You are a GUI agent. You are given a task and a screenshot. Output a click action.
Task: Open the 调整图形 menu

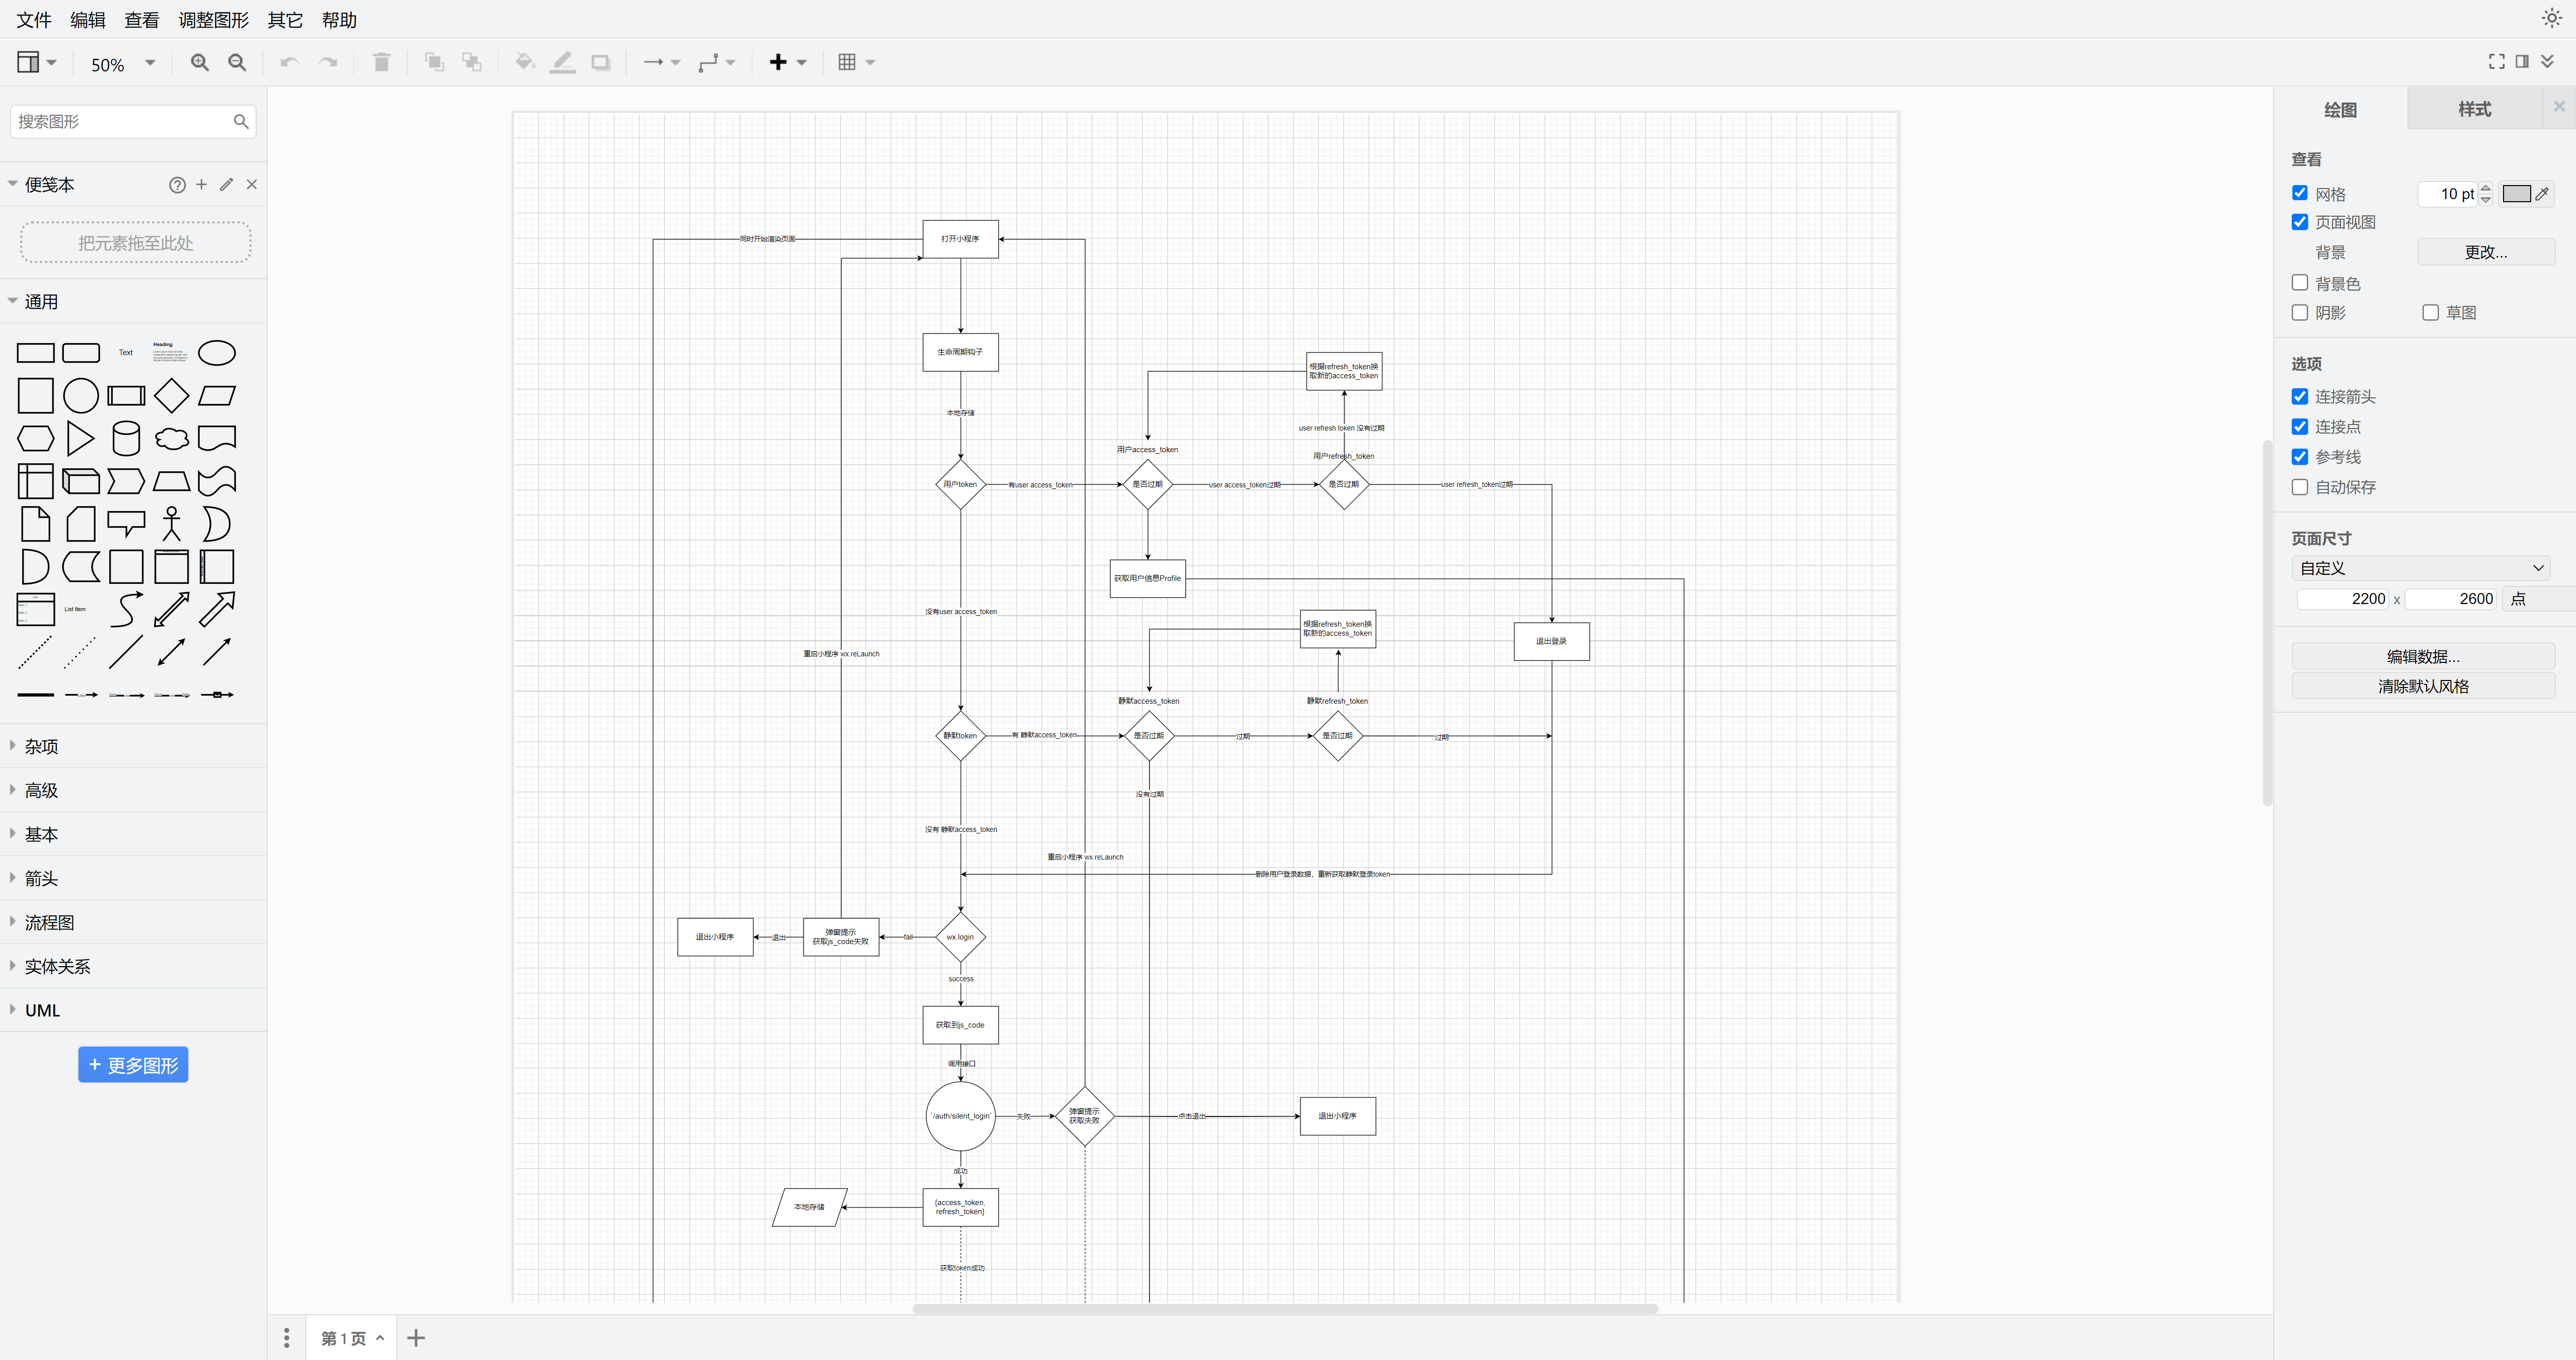click(214, 20)
